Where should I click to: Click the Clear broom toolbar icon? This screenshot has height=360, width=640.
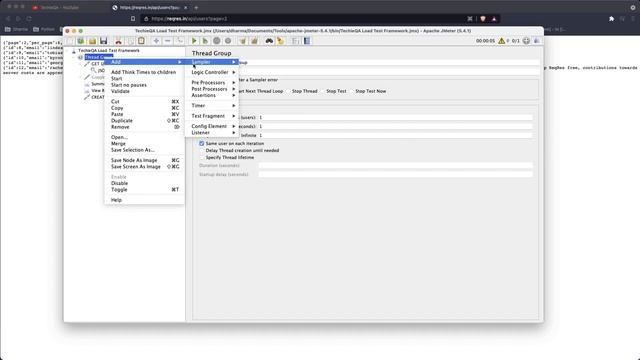tap(243, 41)
